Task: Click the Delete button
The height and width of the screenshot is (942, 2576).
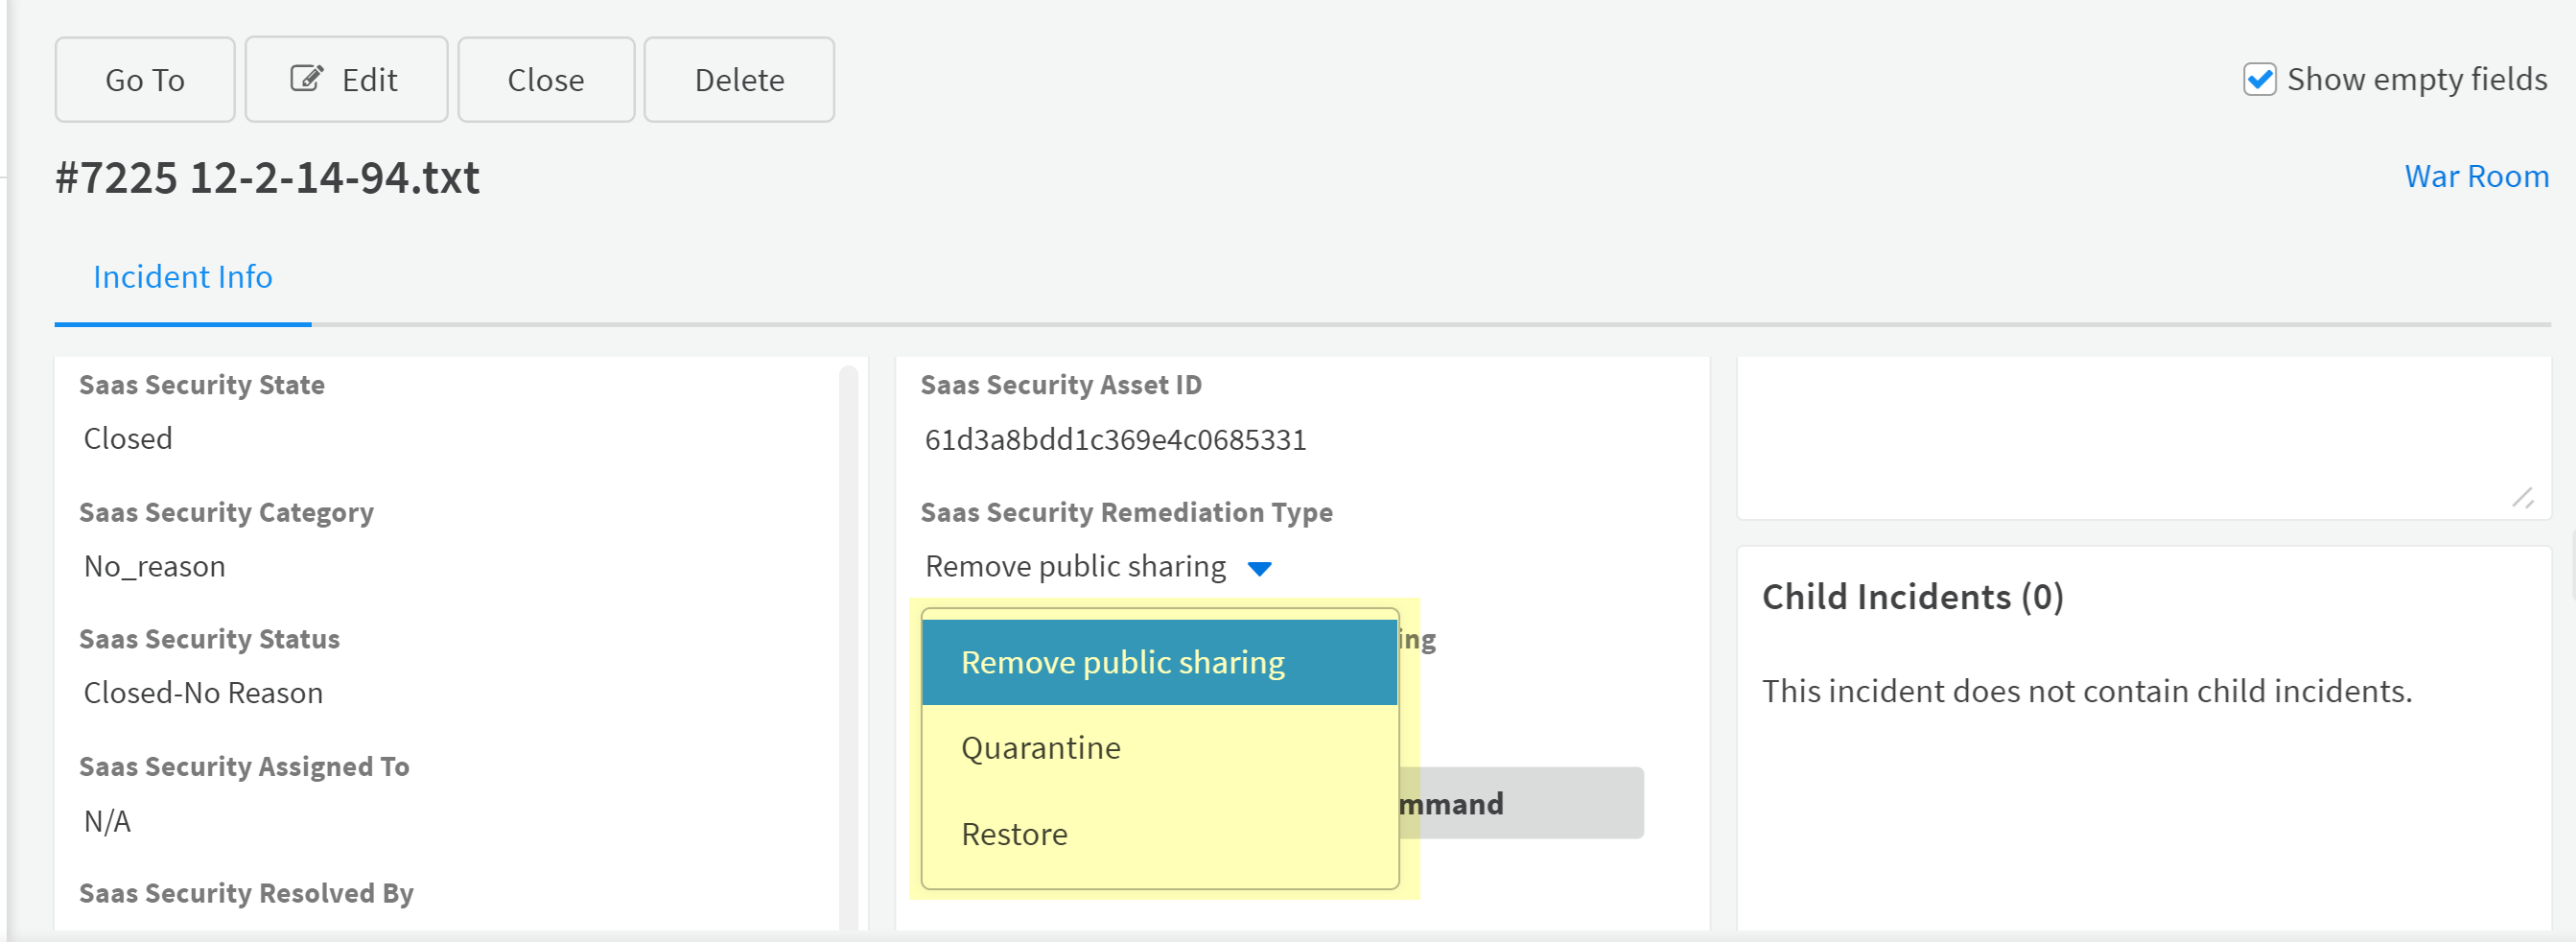Action: (738, 80)
